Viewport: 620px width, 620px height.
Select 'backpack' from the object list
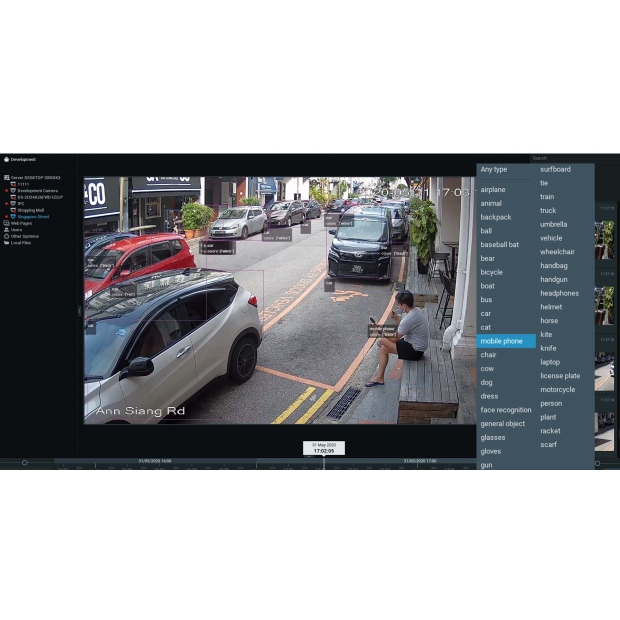[x=496, y=217]
